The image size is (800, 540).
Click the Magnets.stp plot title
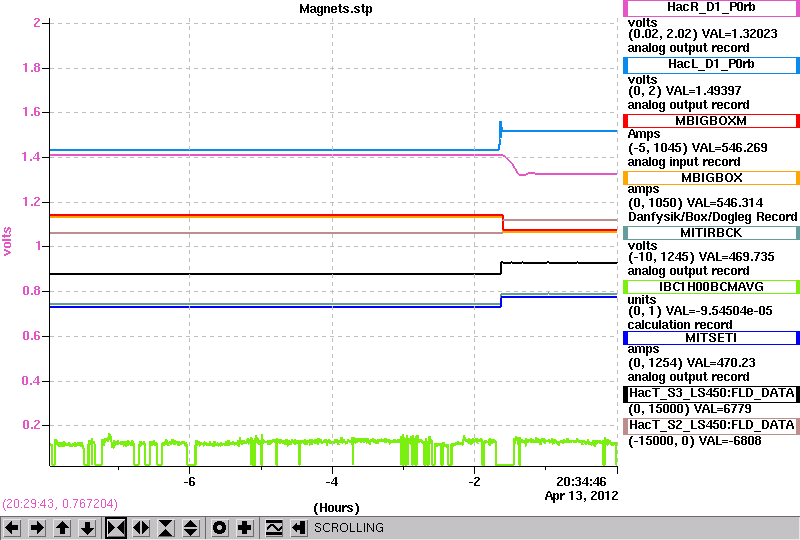(x=336, y=9)
